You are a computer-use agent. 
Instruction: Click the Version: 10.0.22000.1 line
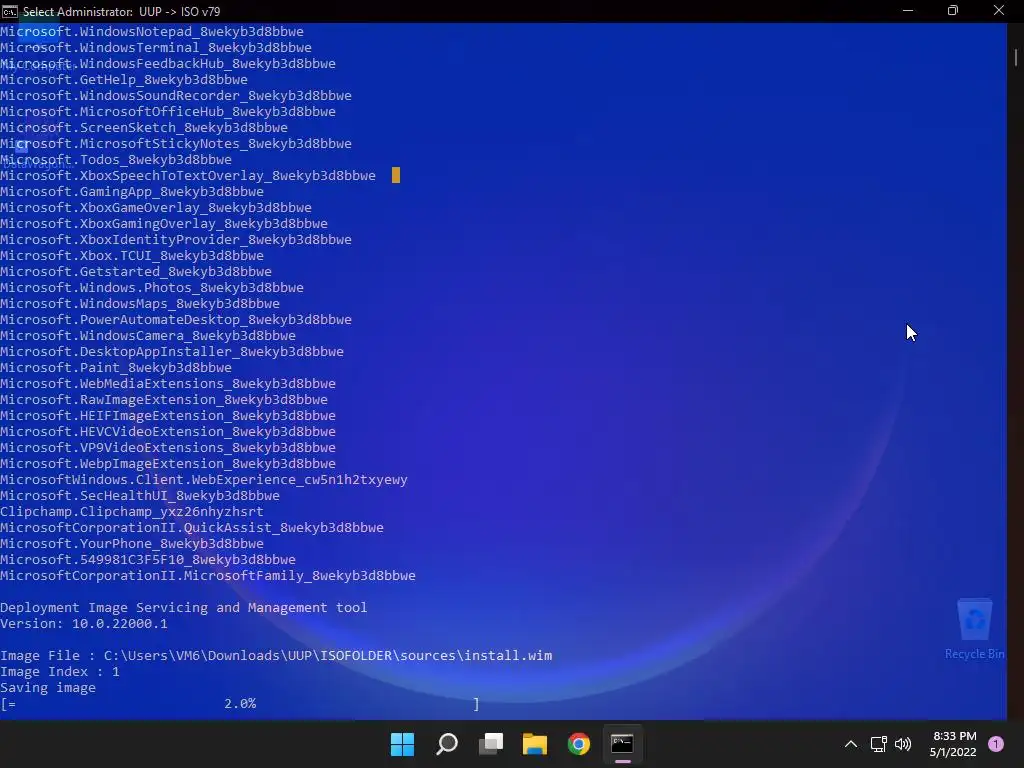pos(84,624)
